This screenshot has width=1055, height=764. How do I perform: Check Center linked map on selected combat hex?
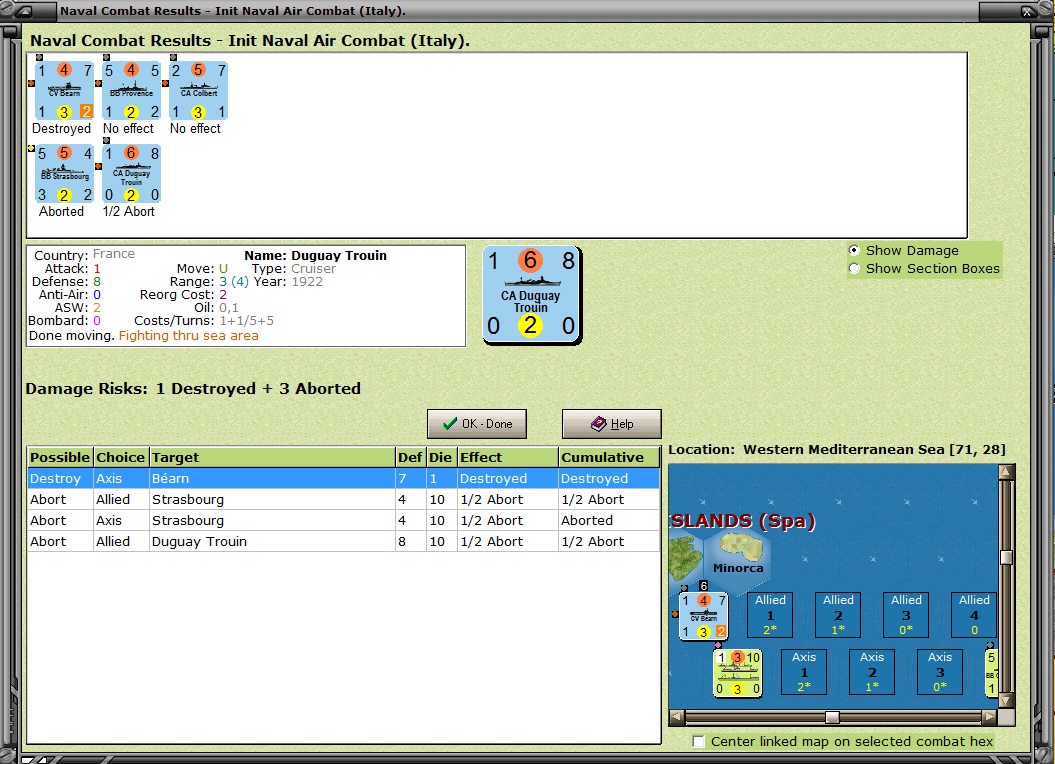698,741
